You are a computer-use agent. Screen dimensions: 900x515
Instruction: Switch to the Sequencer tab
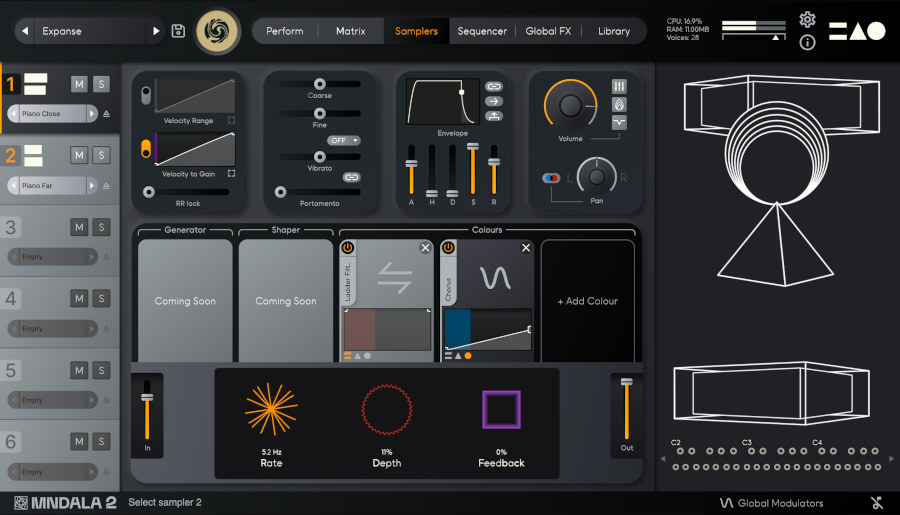click(482, 31)
